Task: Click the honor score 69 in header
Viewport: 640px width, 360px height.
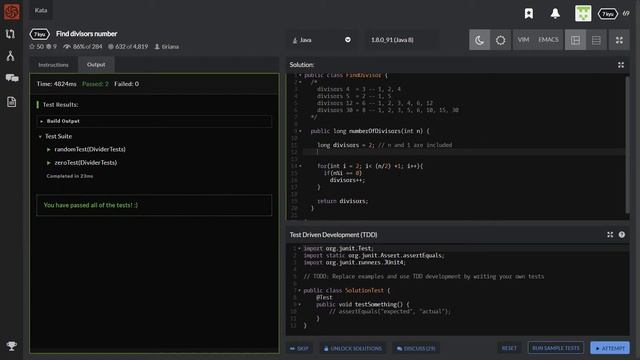Action: (x=626, y=13)
